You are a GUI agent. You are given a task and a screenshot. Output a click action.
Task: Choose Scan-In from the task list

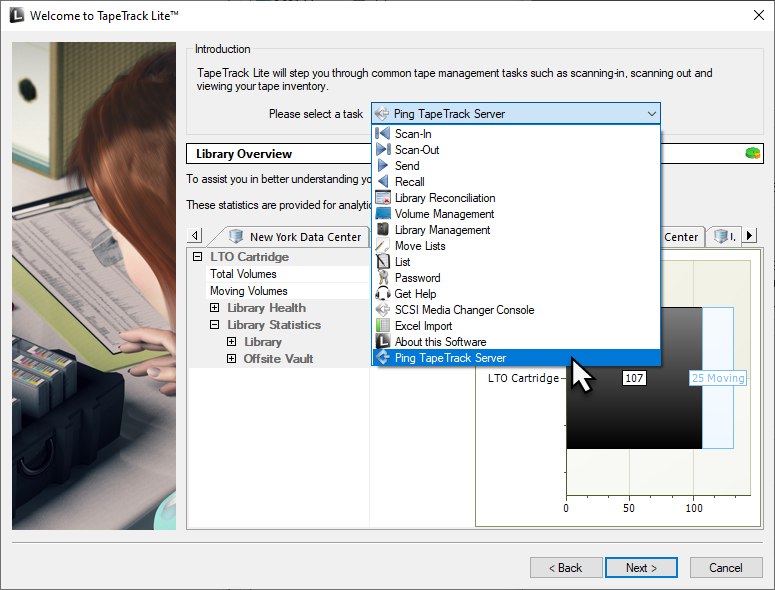516,133
